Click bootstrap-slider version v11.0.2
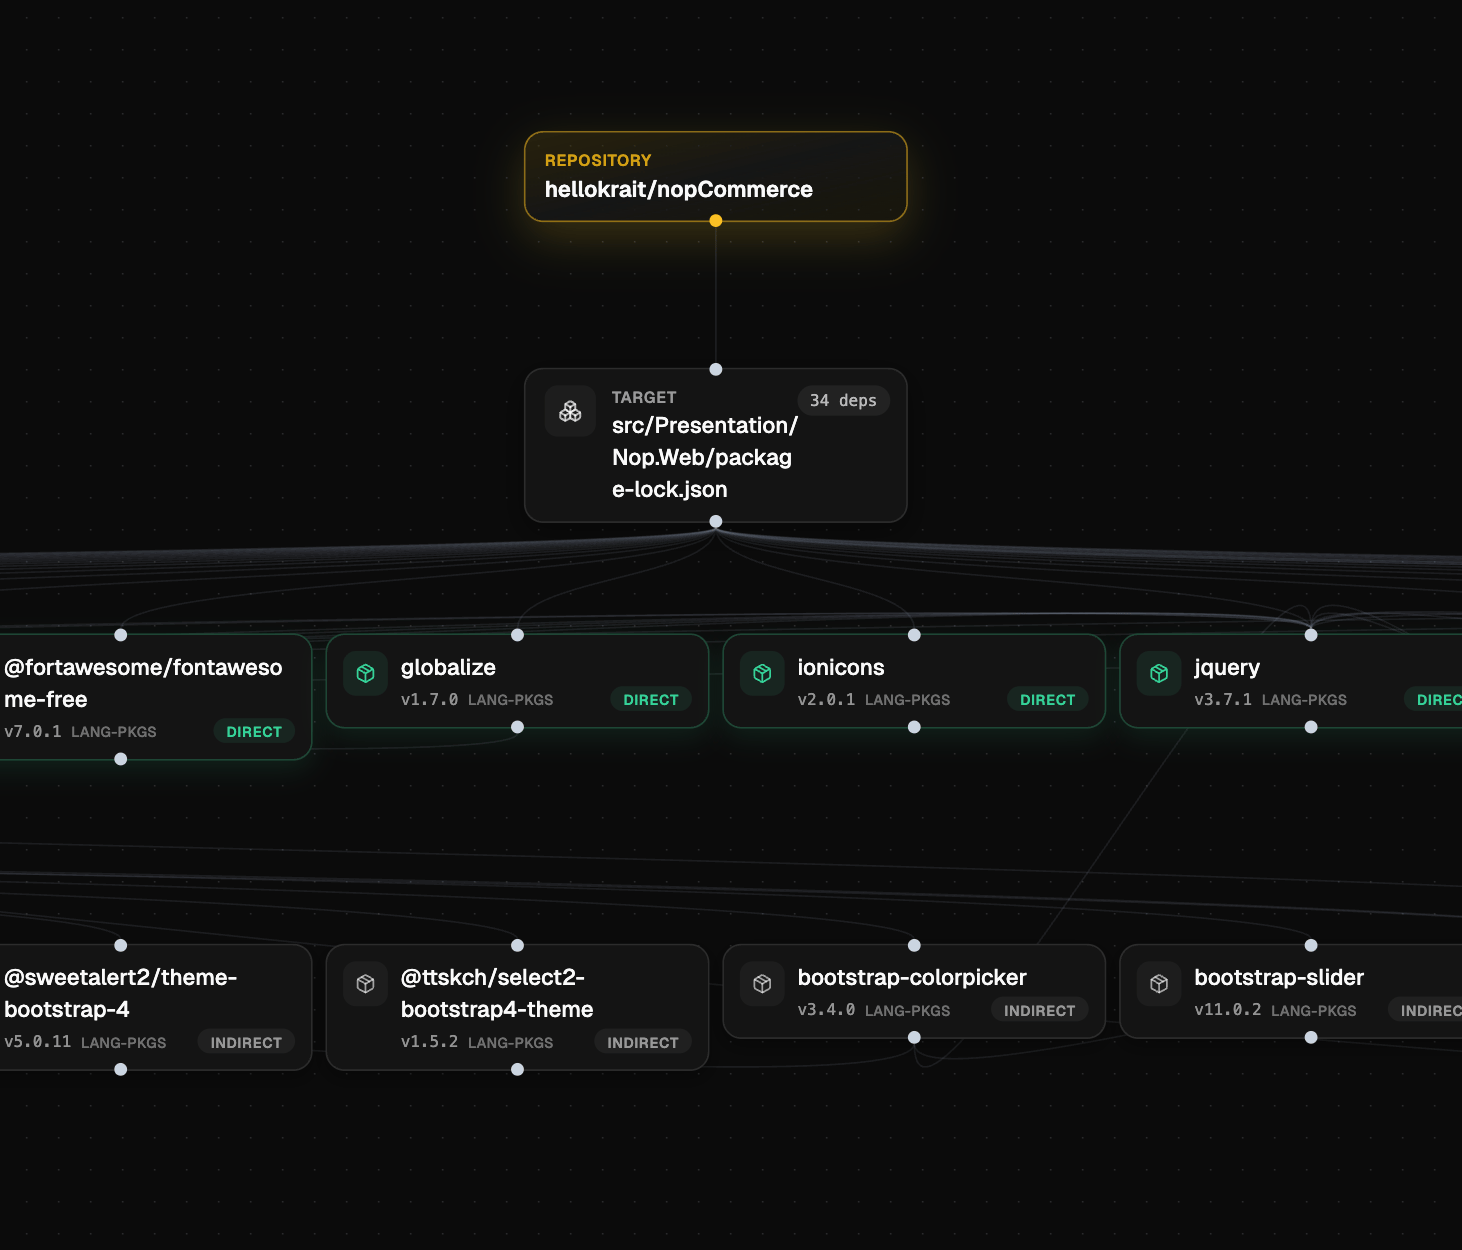 (1228, 1011)
